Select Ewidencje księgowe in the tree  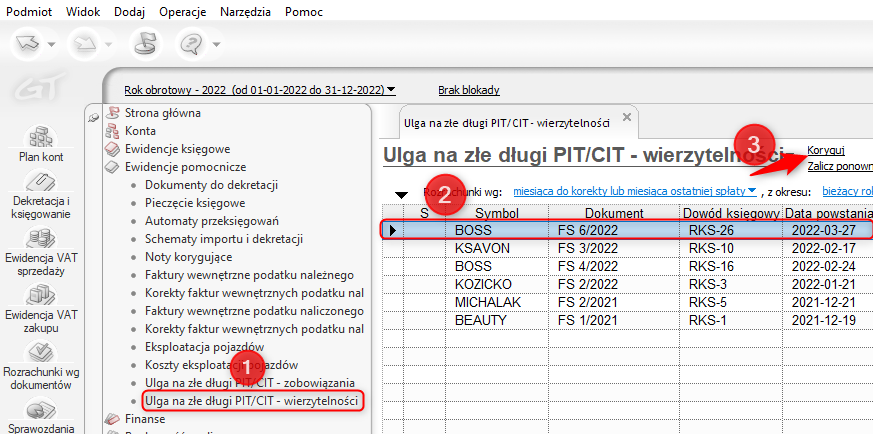(177, 149)
